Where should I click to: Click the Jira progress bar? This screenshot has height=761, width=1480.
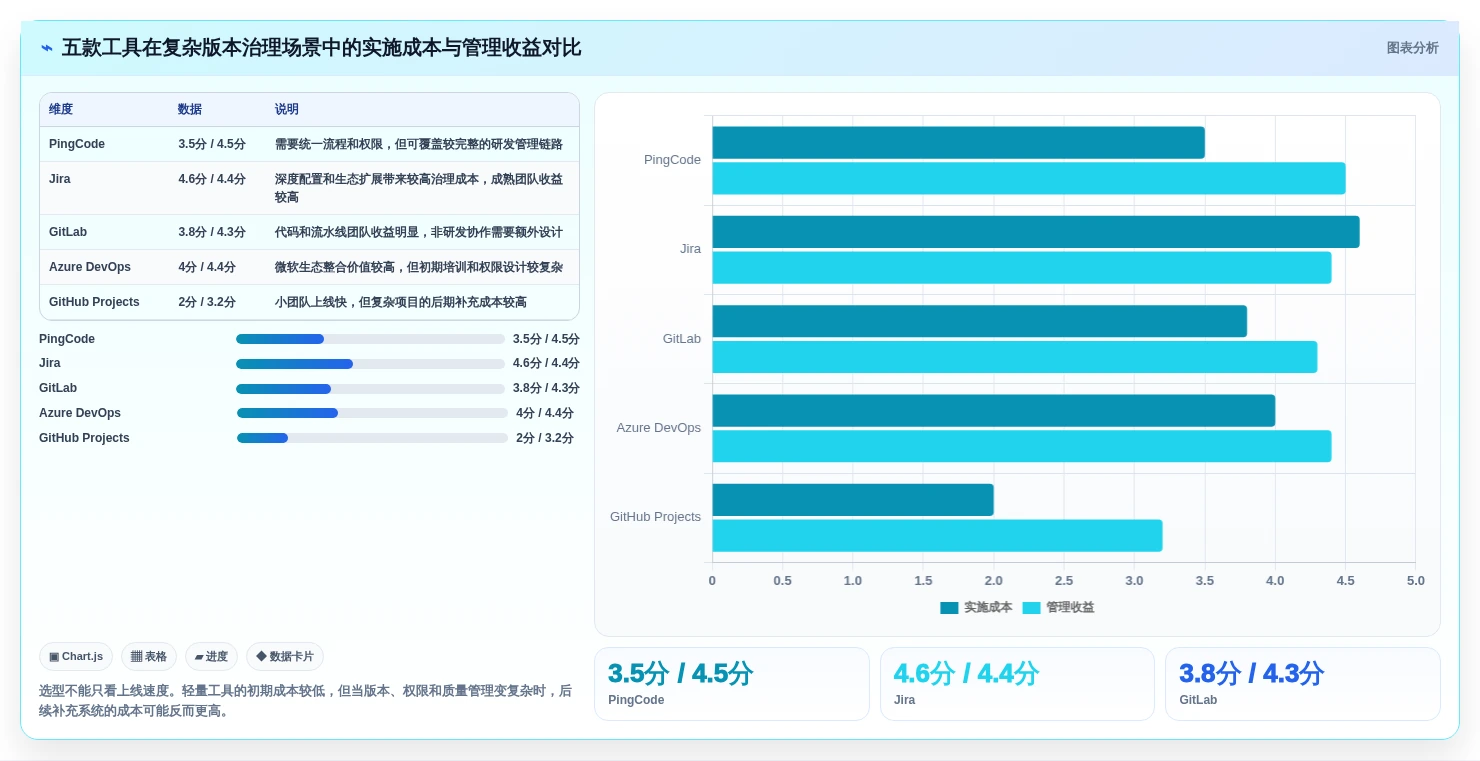click(x=370, y=363)
